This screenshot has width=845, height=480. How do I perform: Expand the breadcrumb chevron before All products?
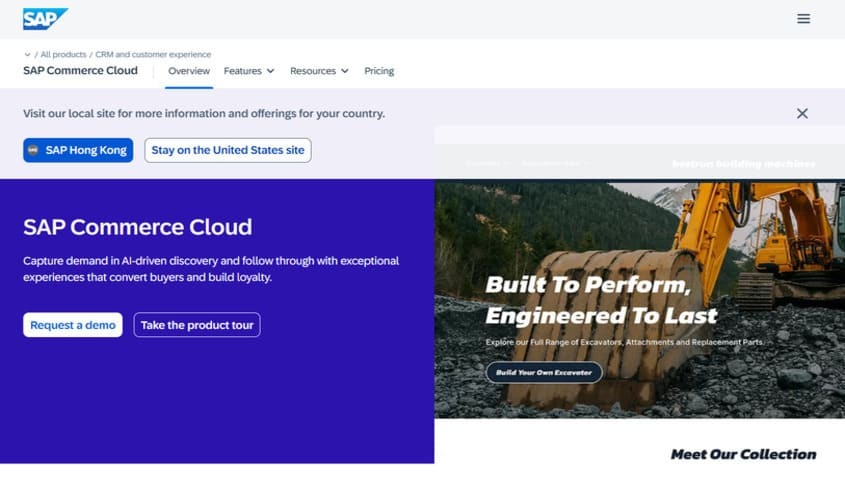pyautogui.click(x=27, y=54)
